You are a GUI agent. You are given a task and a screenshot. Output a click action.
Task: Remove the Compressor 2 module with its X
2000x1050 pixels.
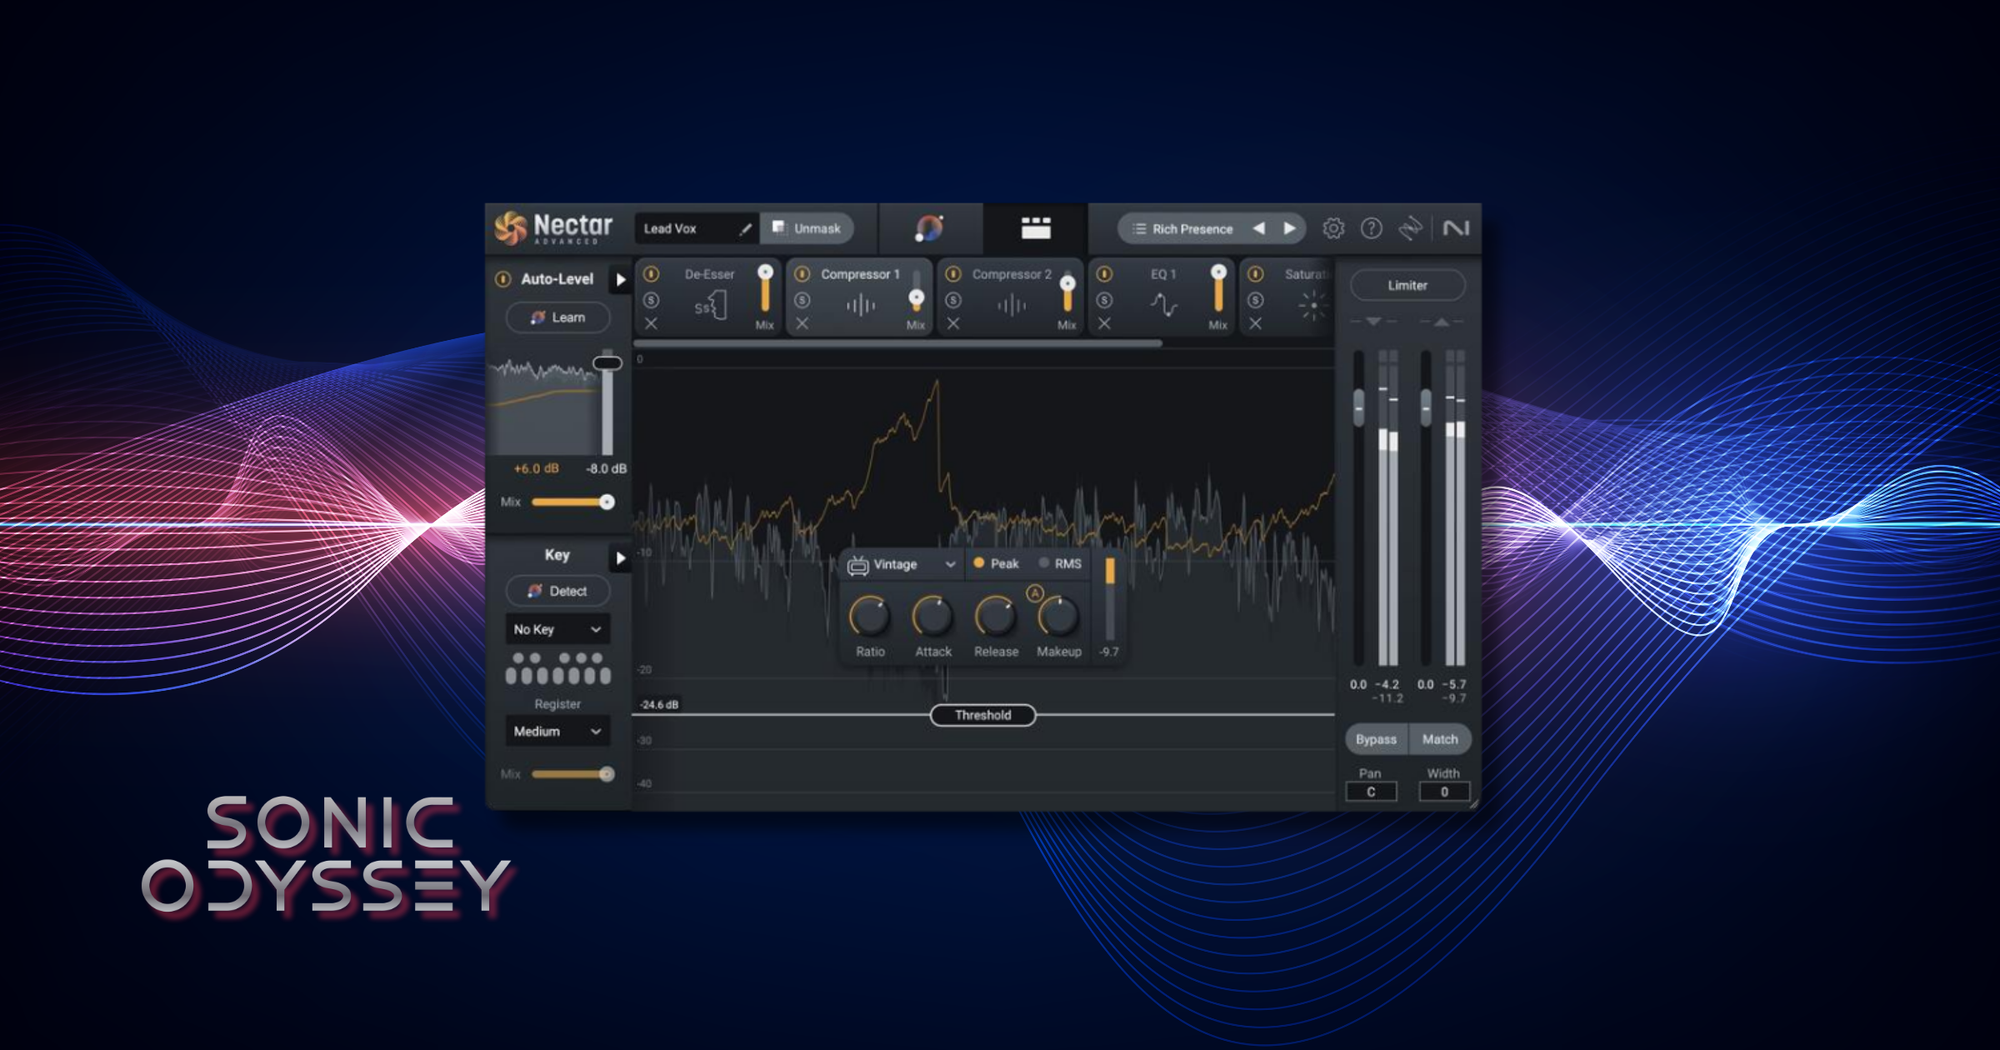[953, 324]
